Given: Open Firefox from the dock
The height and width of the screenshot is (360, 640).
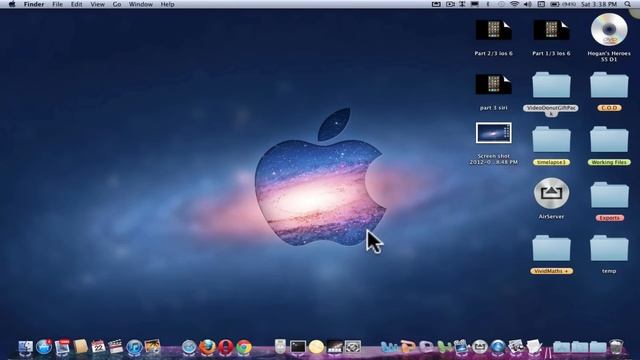Looking at the screenshot, I should tap(207, 347).
